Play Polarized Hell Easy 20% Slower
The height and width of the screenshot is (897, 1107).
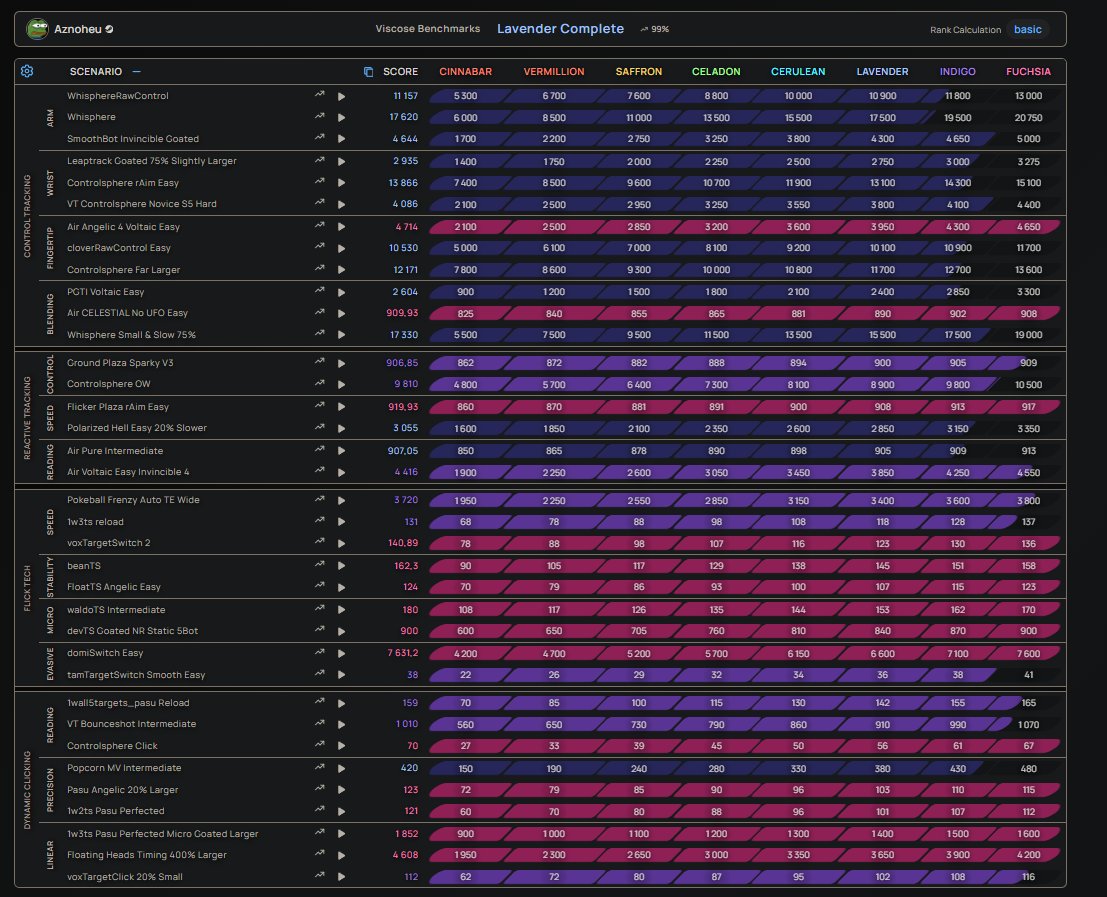(342, 428)
